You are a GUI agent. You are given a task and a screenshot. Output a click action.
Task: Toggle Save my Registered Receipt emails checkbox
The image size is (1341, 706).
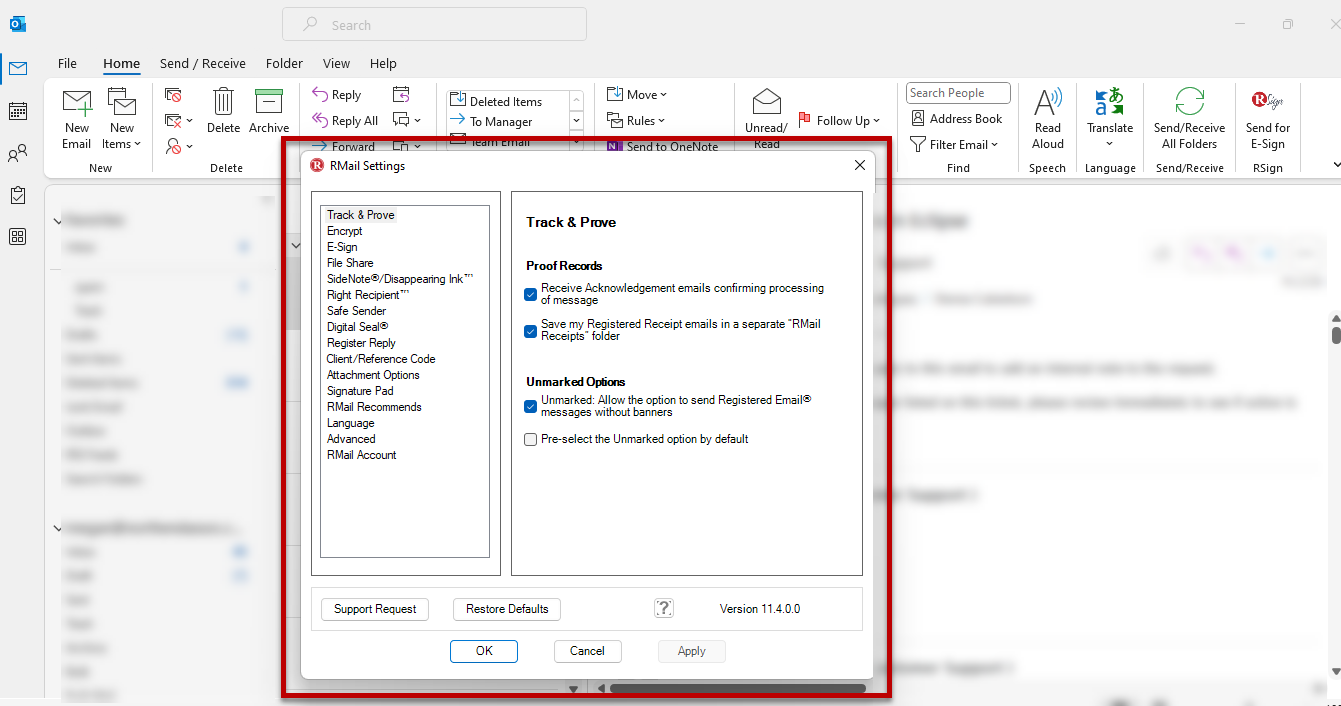tap(531, 331)
